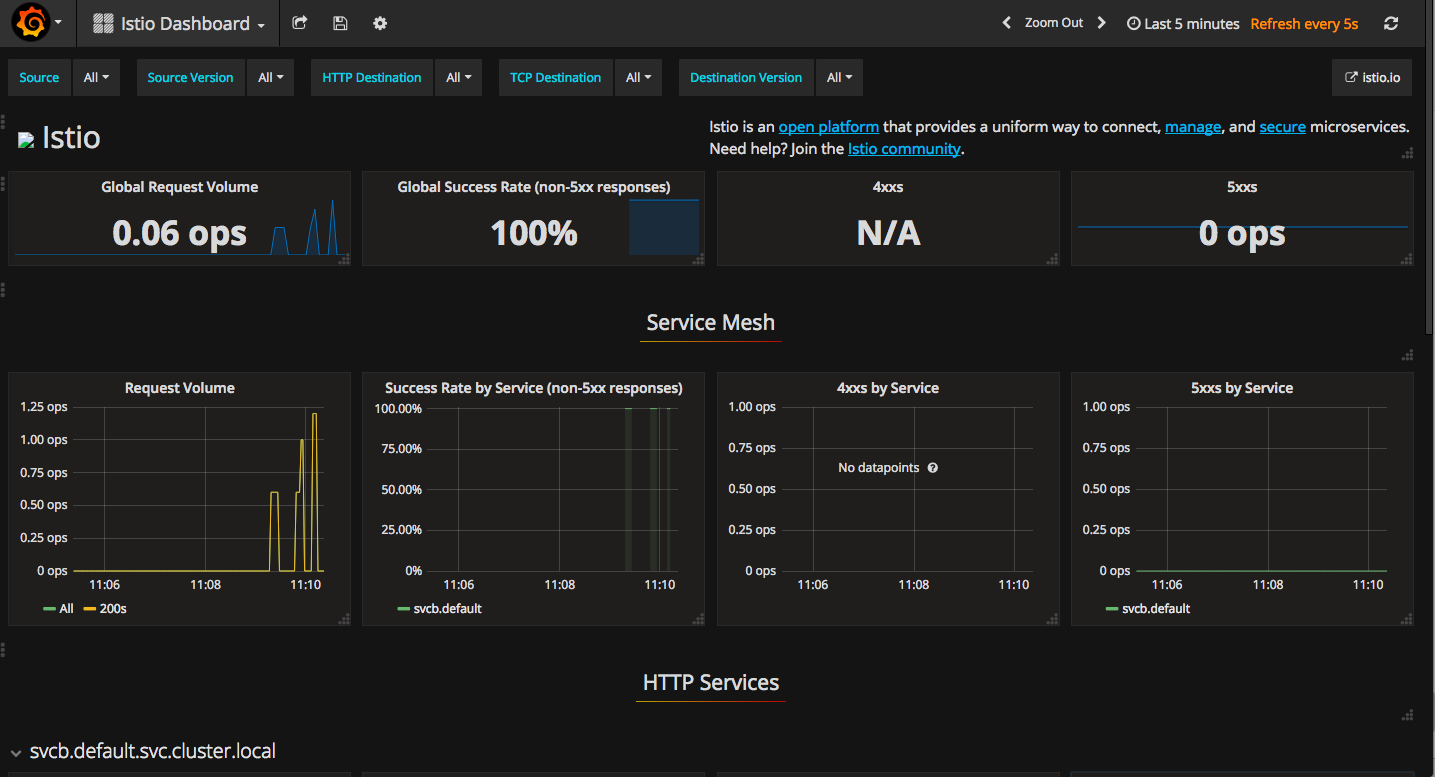Screen dimensions: 1435x777
Task: Click the svcb.default color swatch in 5xxs legend
Action: 1111,608
